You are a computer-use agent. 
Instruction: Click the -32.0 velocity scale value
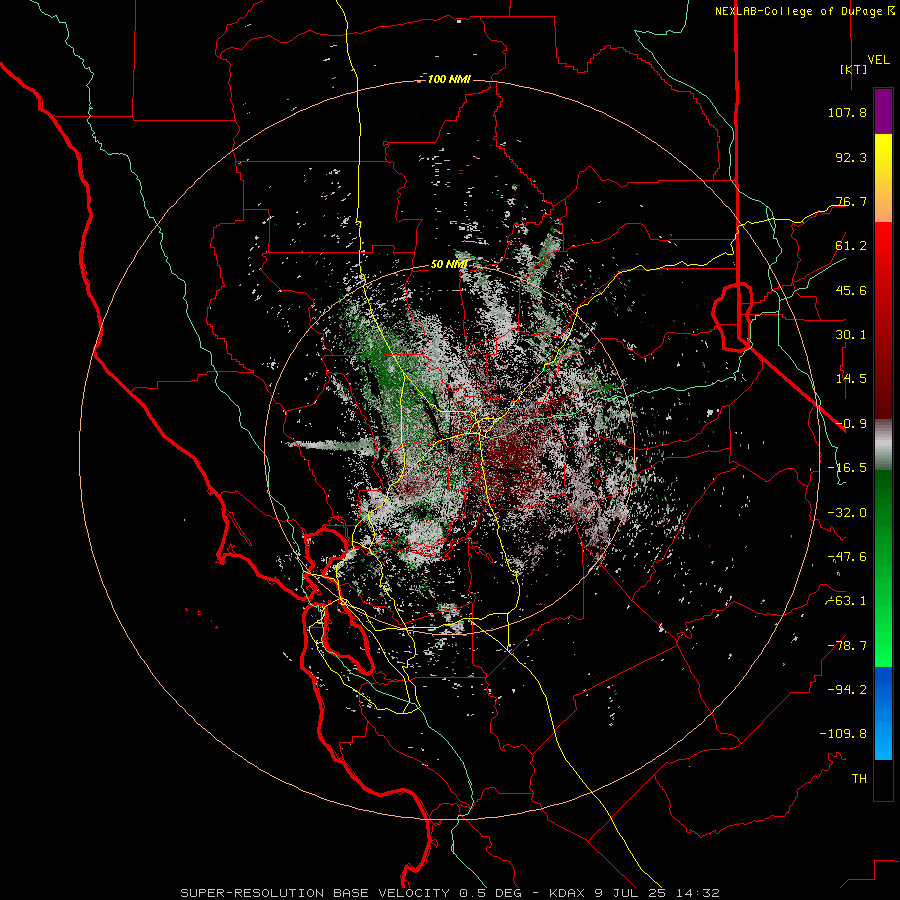[x=847, y=513]
